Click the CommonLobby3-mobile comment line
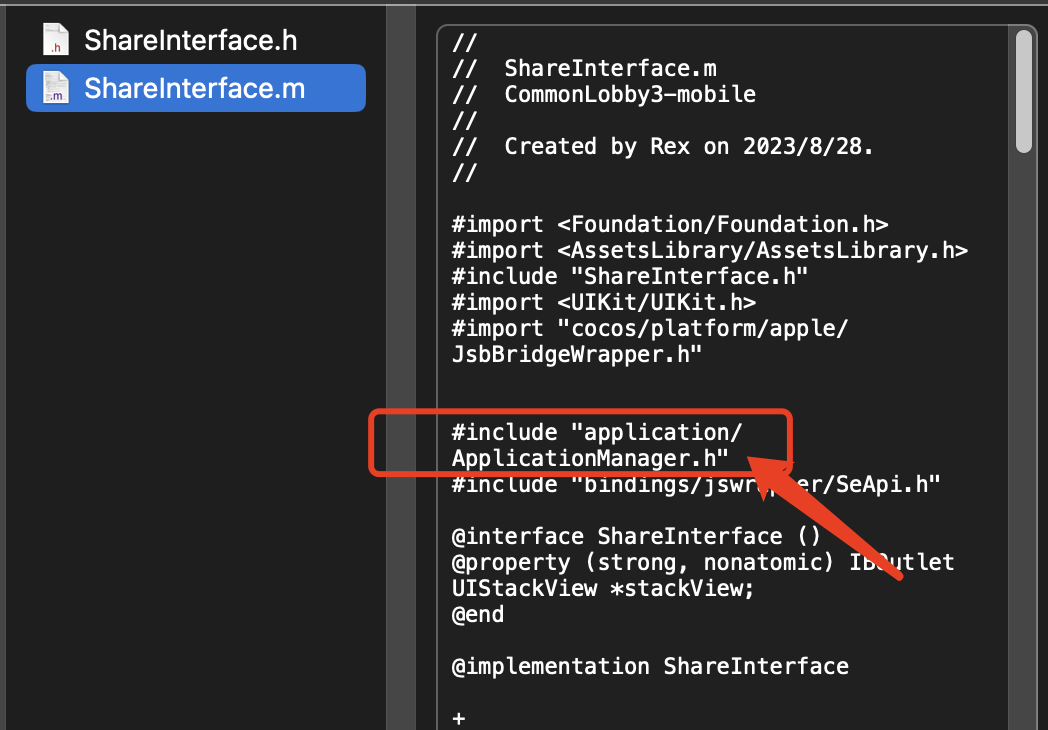Screen dimensions: 1048x730 604,95
